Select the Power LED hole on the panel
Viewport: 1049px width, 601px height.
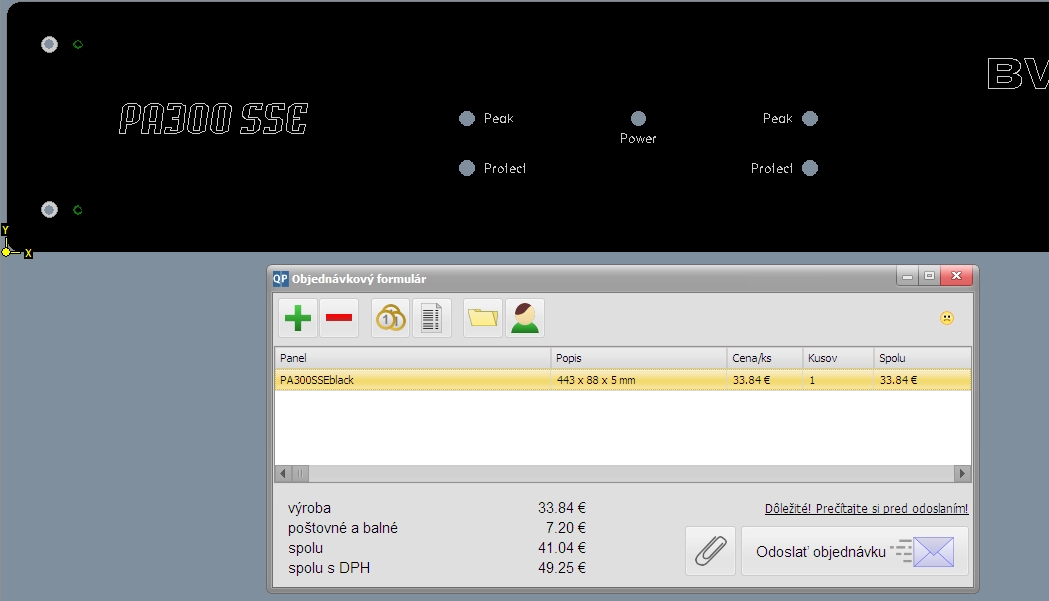[638, 118]
